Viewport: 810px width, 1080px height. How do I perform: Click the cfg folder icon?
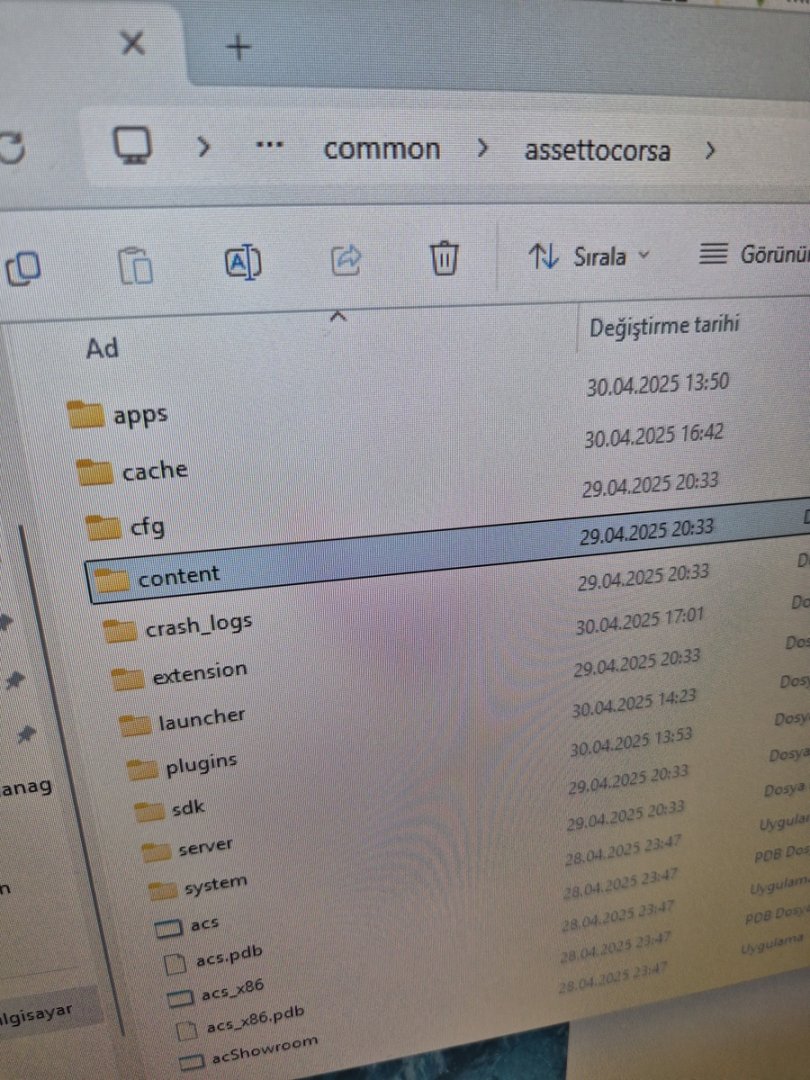103,528
